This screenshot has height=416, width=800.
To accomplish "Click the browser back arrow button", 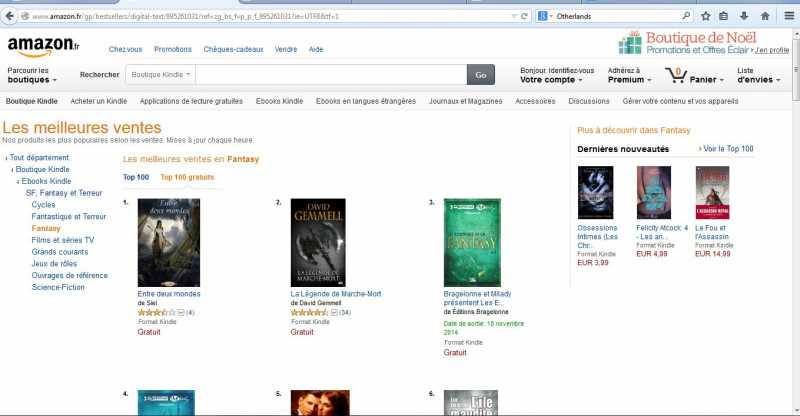I will tap(9, 16).
